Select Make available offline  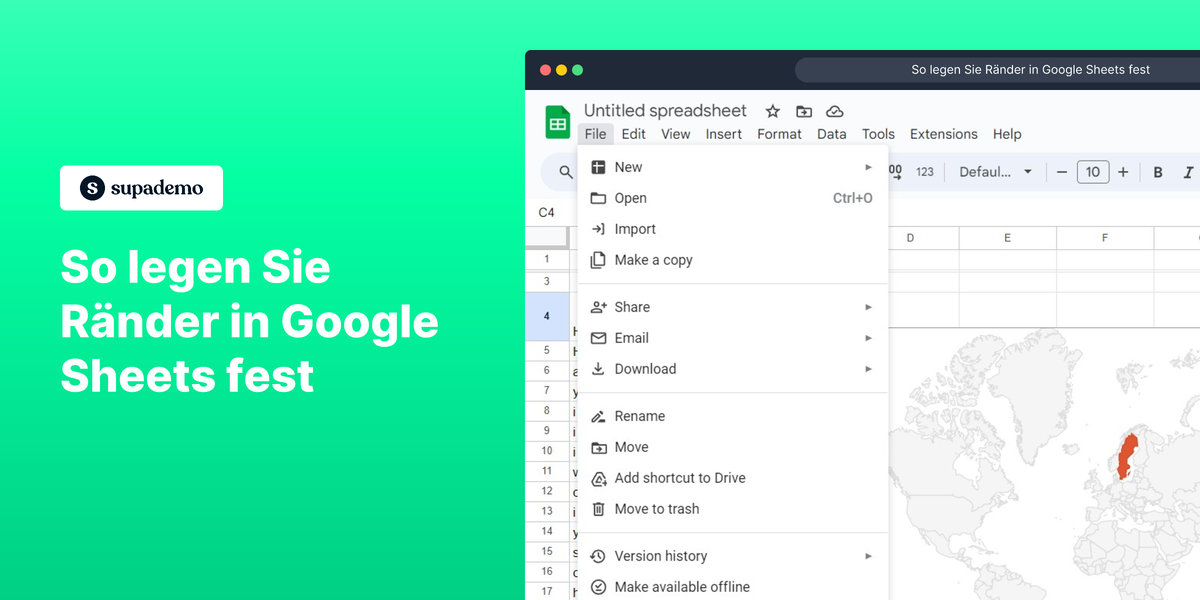click(x=733, y=587)
